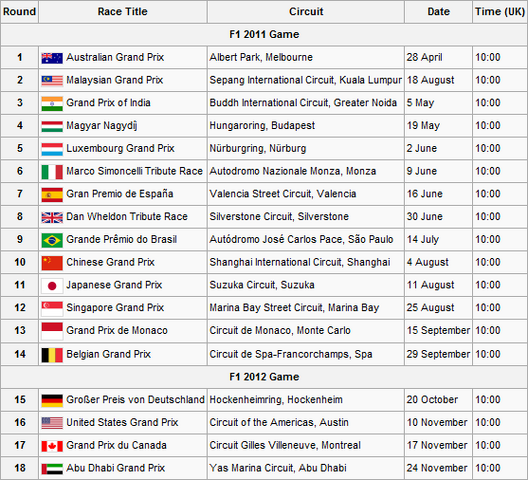
Task: Click Grande Prêmio do Brasil title
Action: [122, 239]
